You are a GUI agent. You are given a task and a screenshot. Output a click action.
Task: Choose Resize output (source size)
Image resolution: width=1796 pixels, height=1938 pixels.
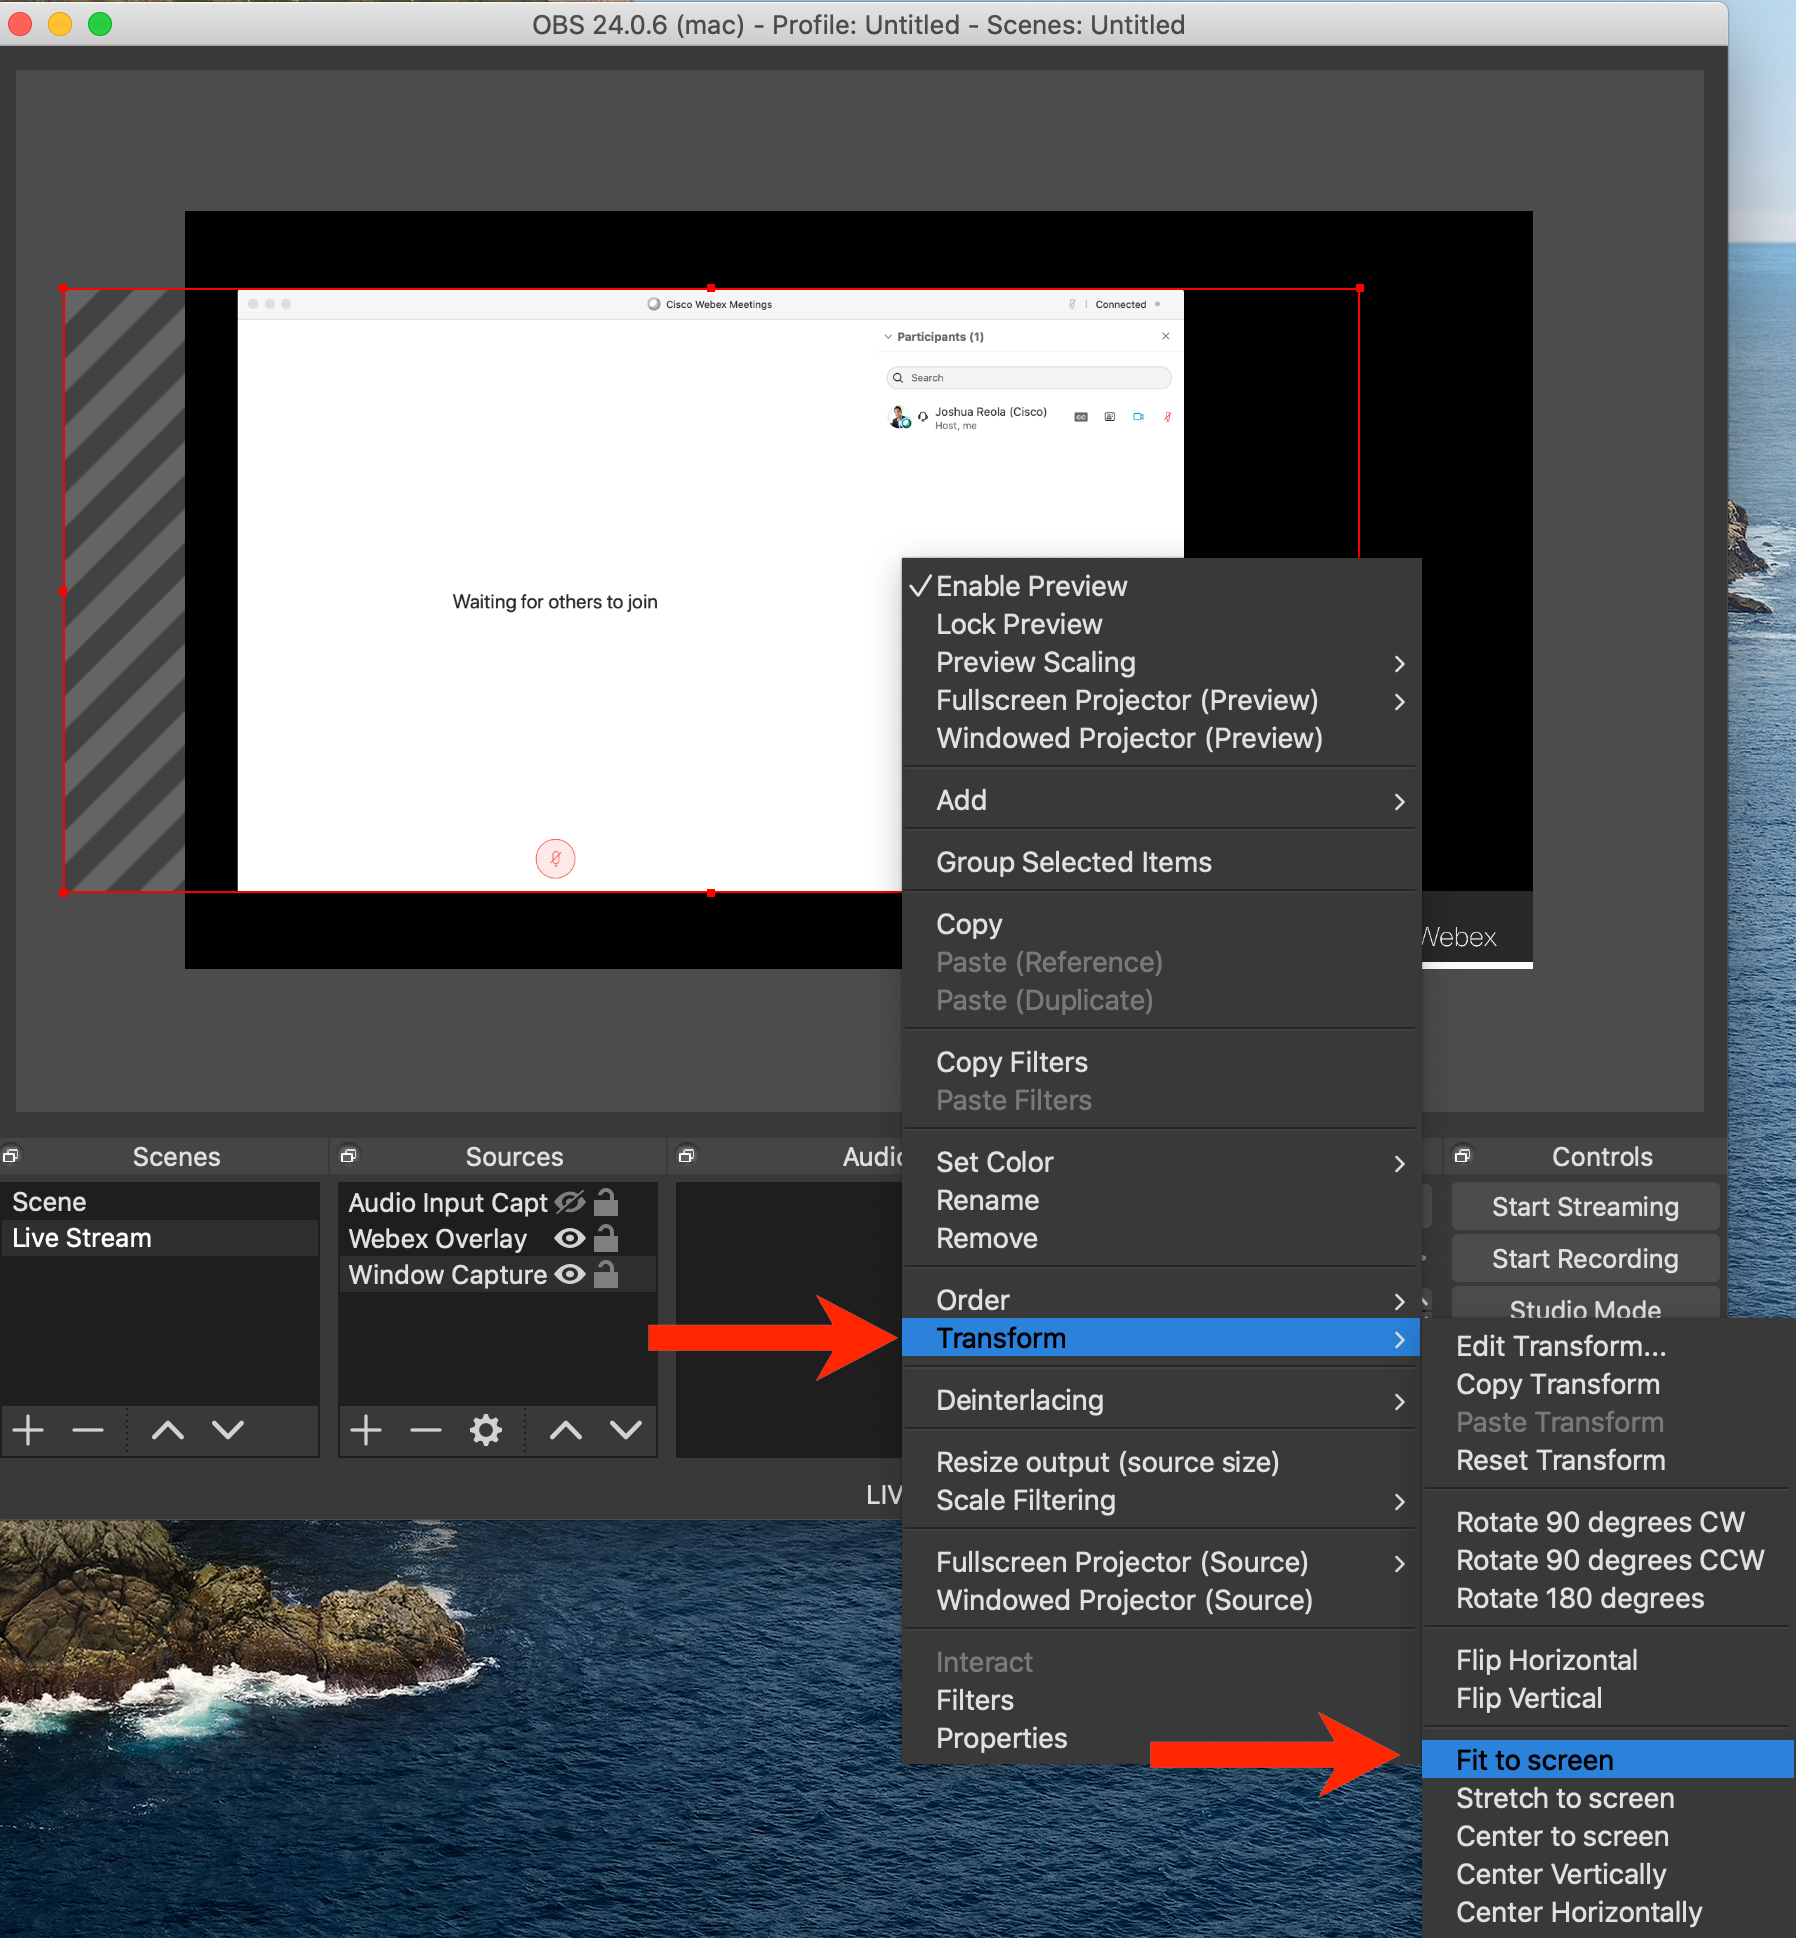(1160, 1462)
